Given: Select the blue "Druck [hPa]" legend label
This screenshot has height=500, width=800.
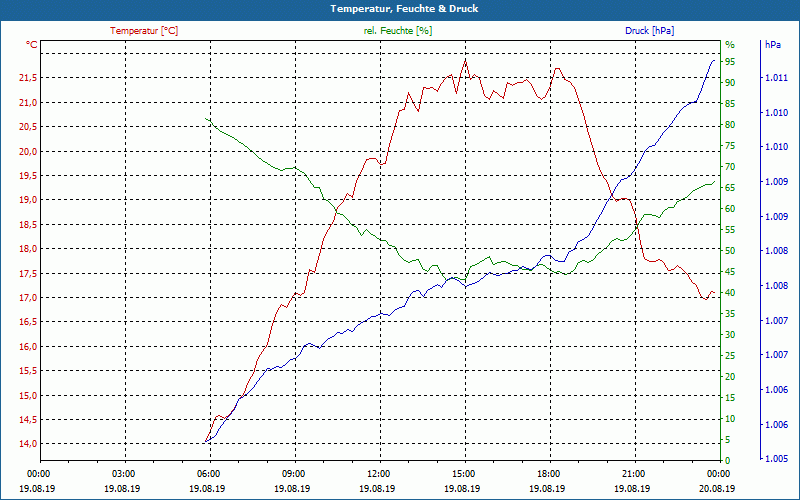Looking at the screenshot, I should 649,31.
